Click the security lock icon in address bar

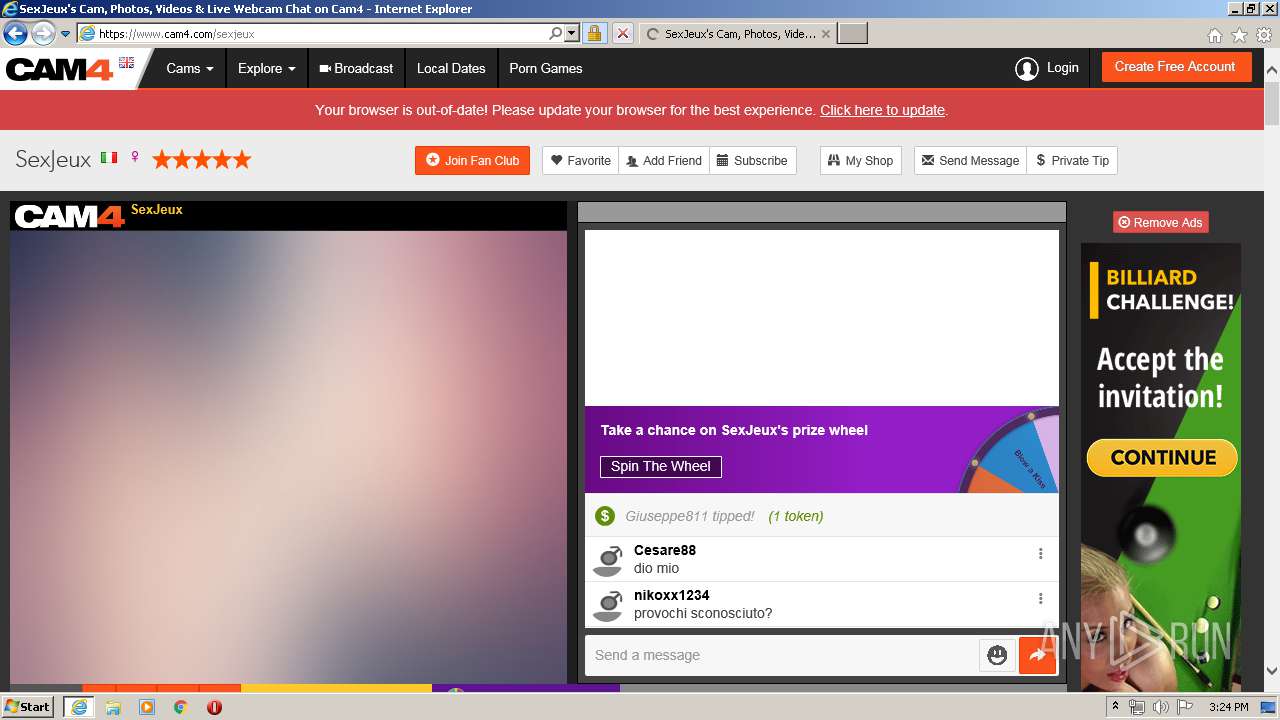pyautogui.click(x=594, y=33)
